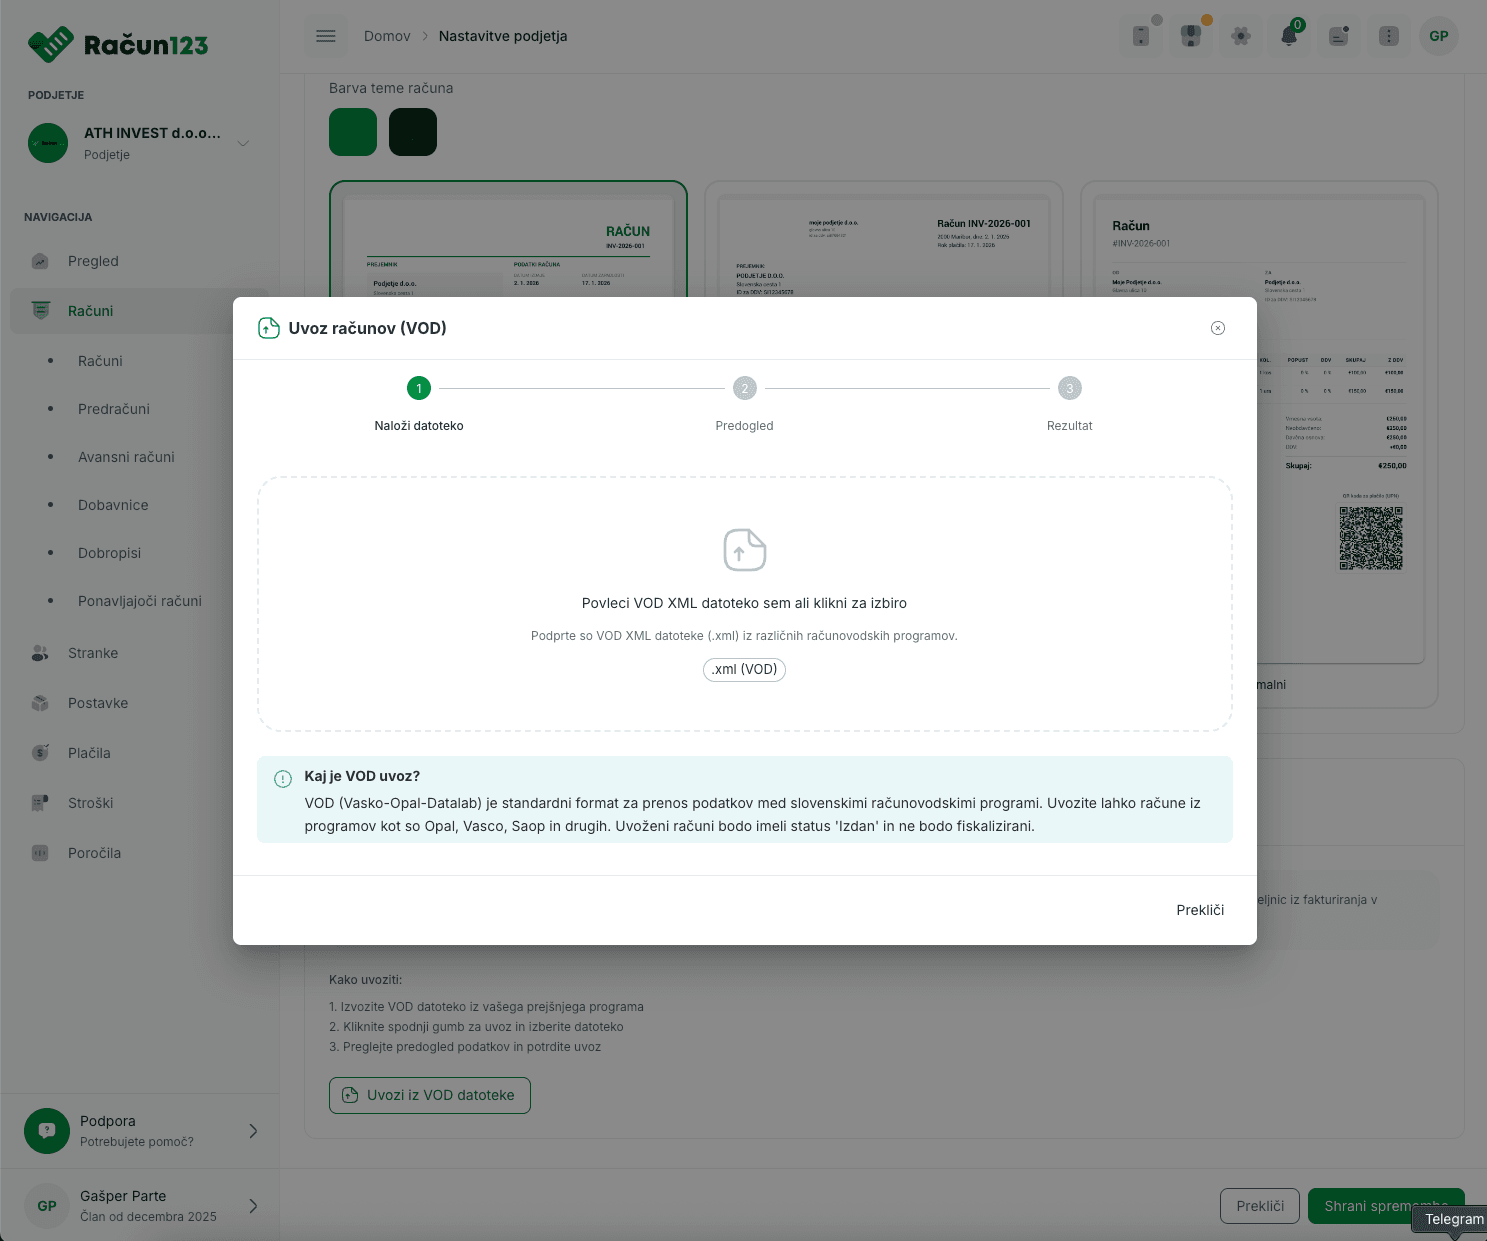This screenshot has height=1241, width=1487.
Task: Open Dobropisi in the sidebar
Action: pos(109,553)
